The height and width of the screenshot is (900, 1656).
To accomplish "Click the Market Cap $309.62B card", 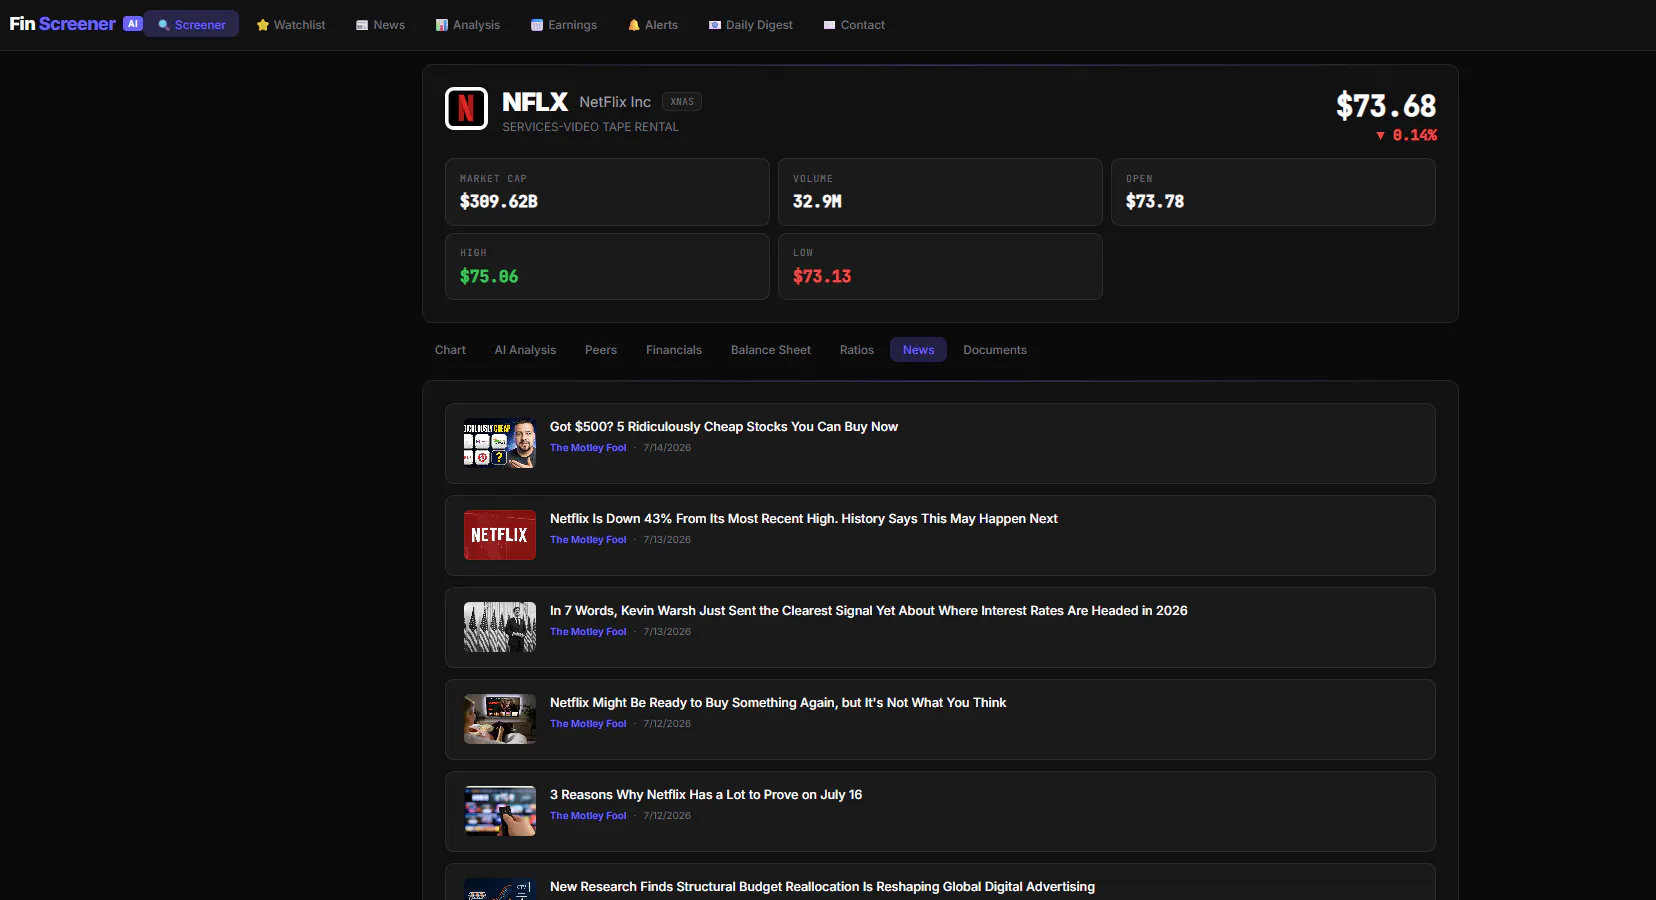I will click(607, 192).
